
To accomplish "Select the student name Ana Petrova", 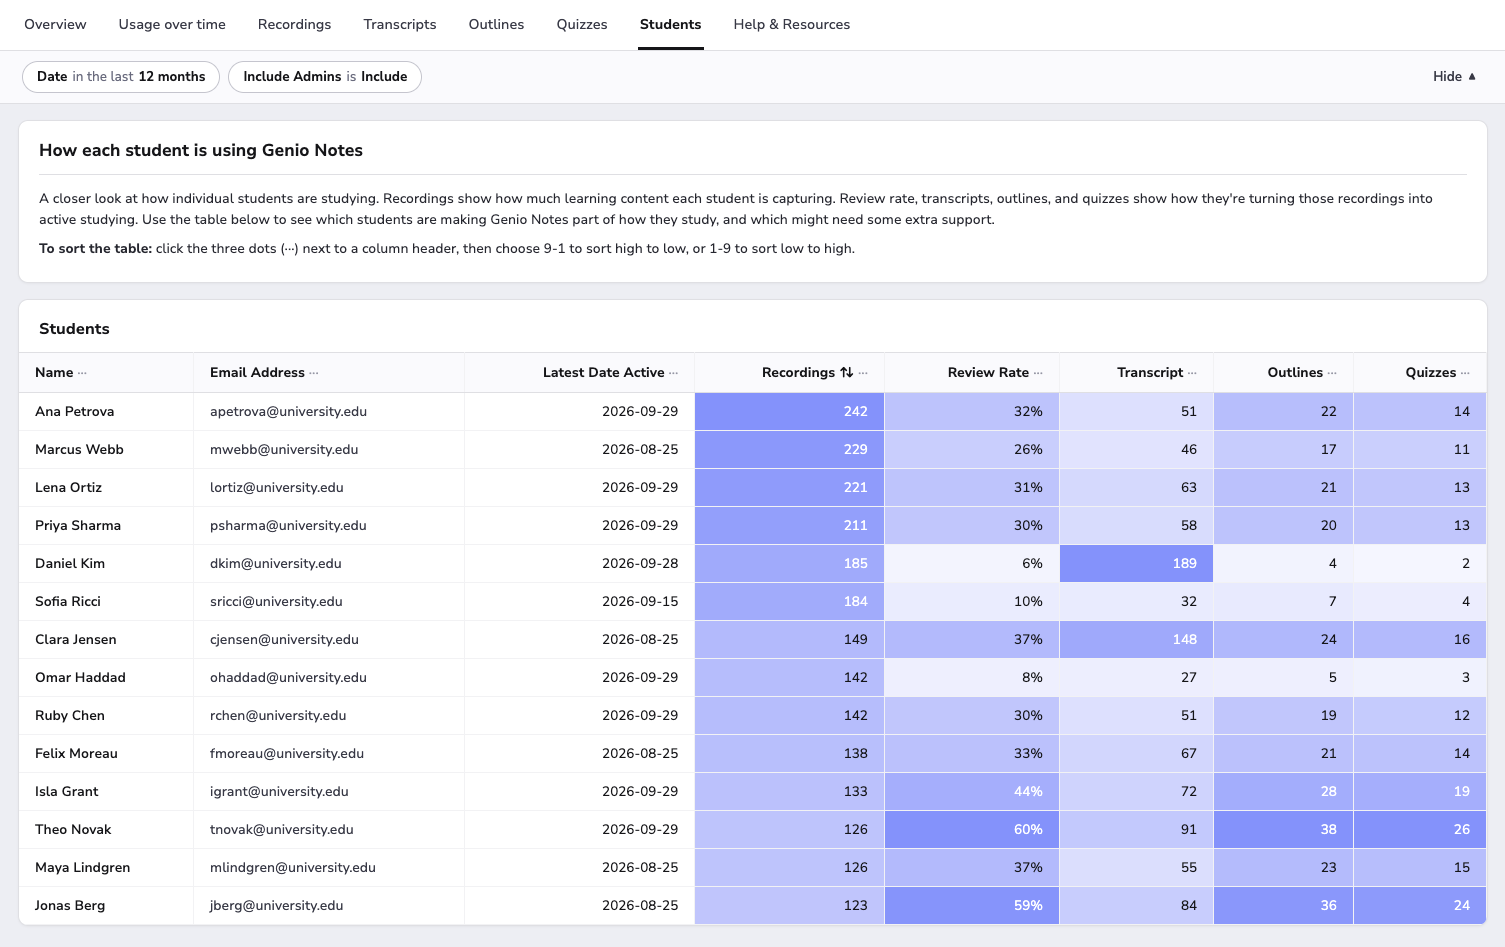I will [74, 411].
